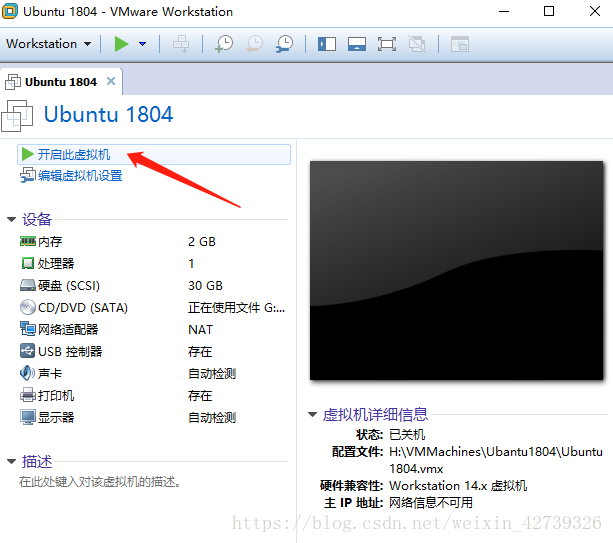Click the 打印机 printer icon

coord(28,395)
